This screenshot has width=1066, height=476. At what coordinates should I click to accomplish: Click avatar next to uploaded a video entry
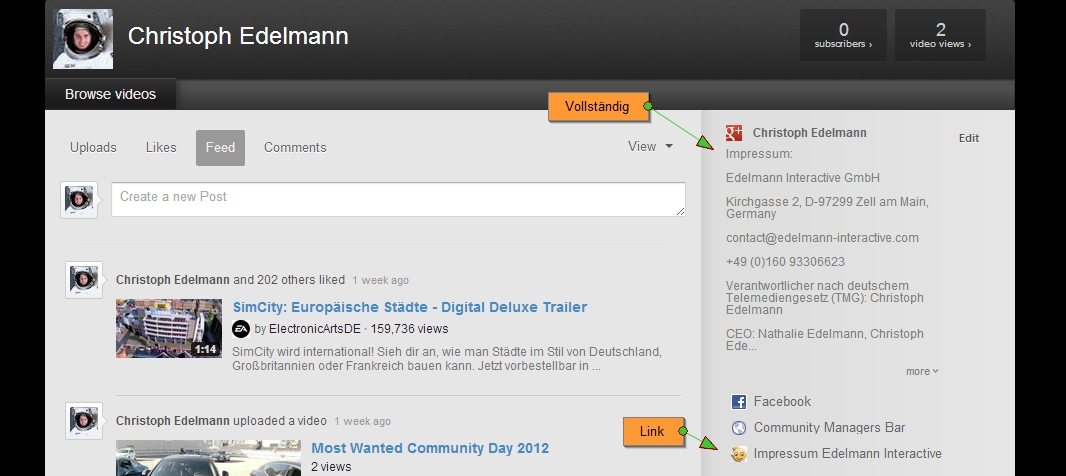pyautogui.click(x=84, y=421)
